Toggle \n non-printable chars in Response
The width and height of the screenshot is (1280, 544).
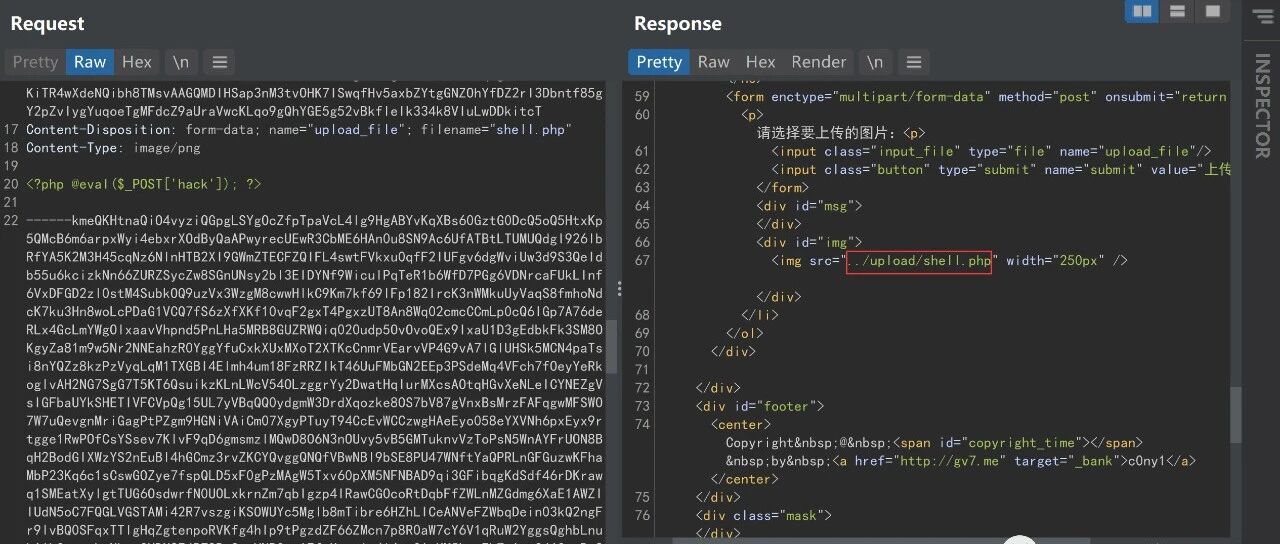click(874, 62)
